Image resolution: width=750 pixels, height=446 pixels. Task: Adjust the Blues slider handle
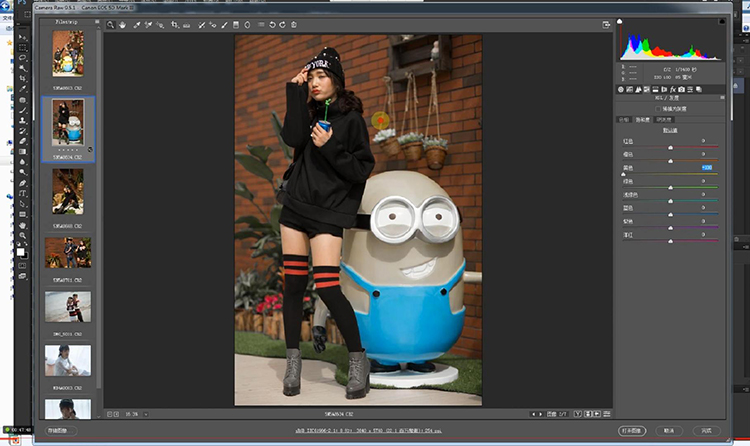point(670,215)
